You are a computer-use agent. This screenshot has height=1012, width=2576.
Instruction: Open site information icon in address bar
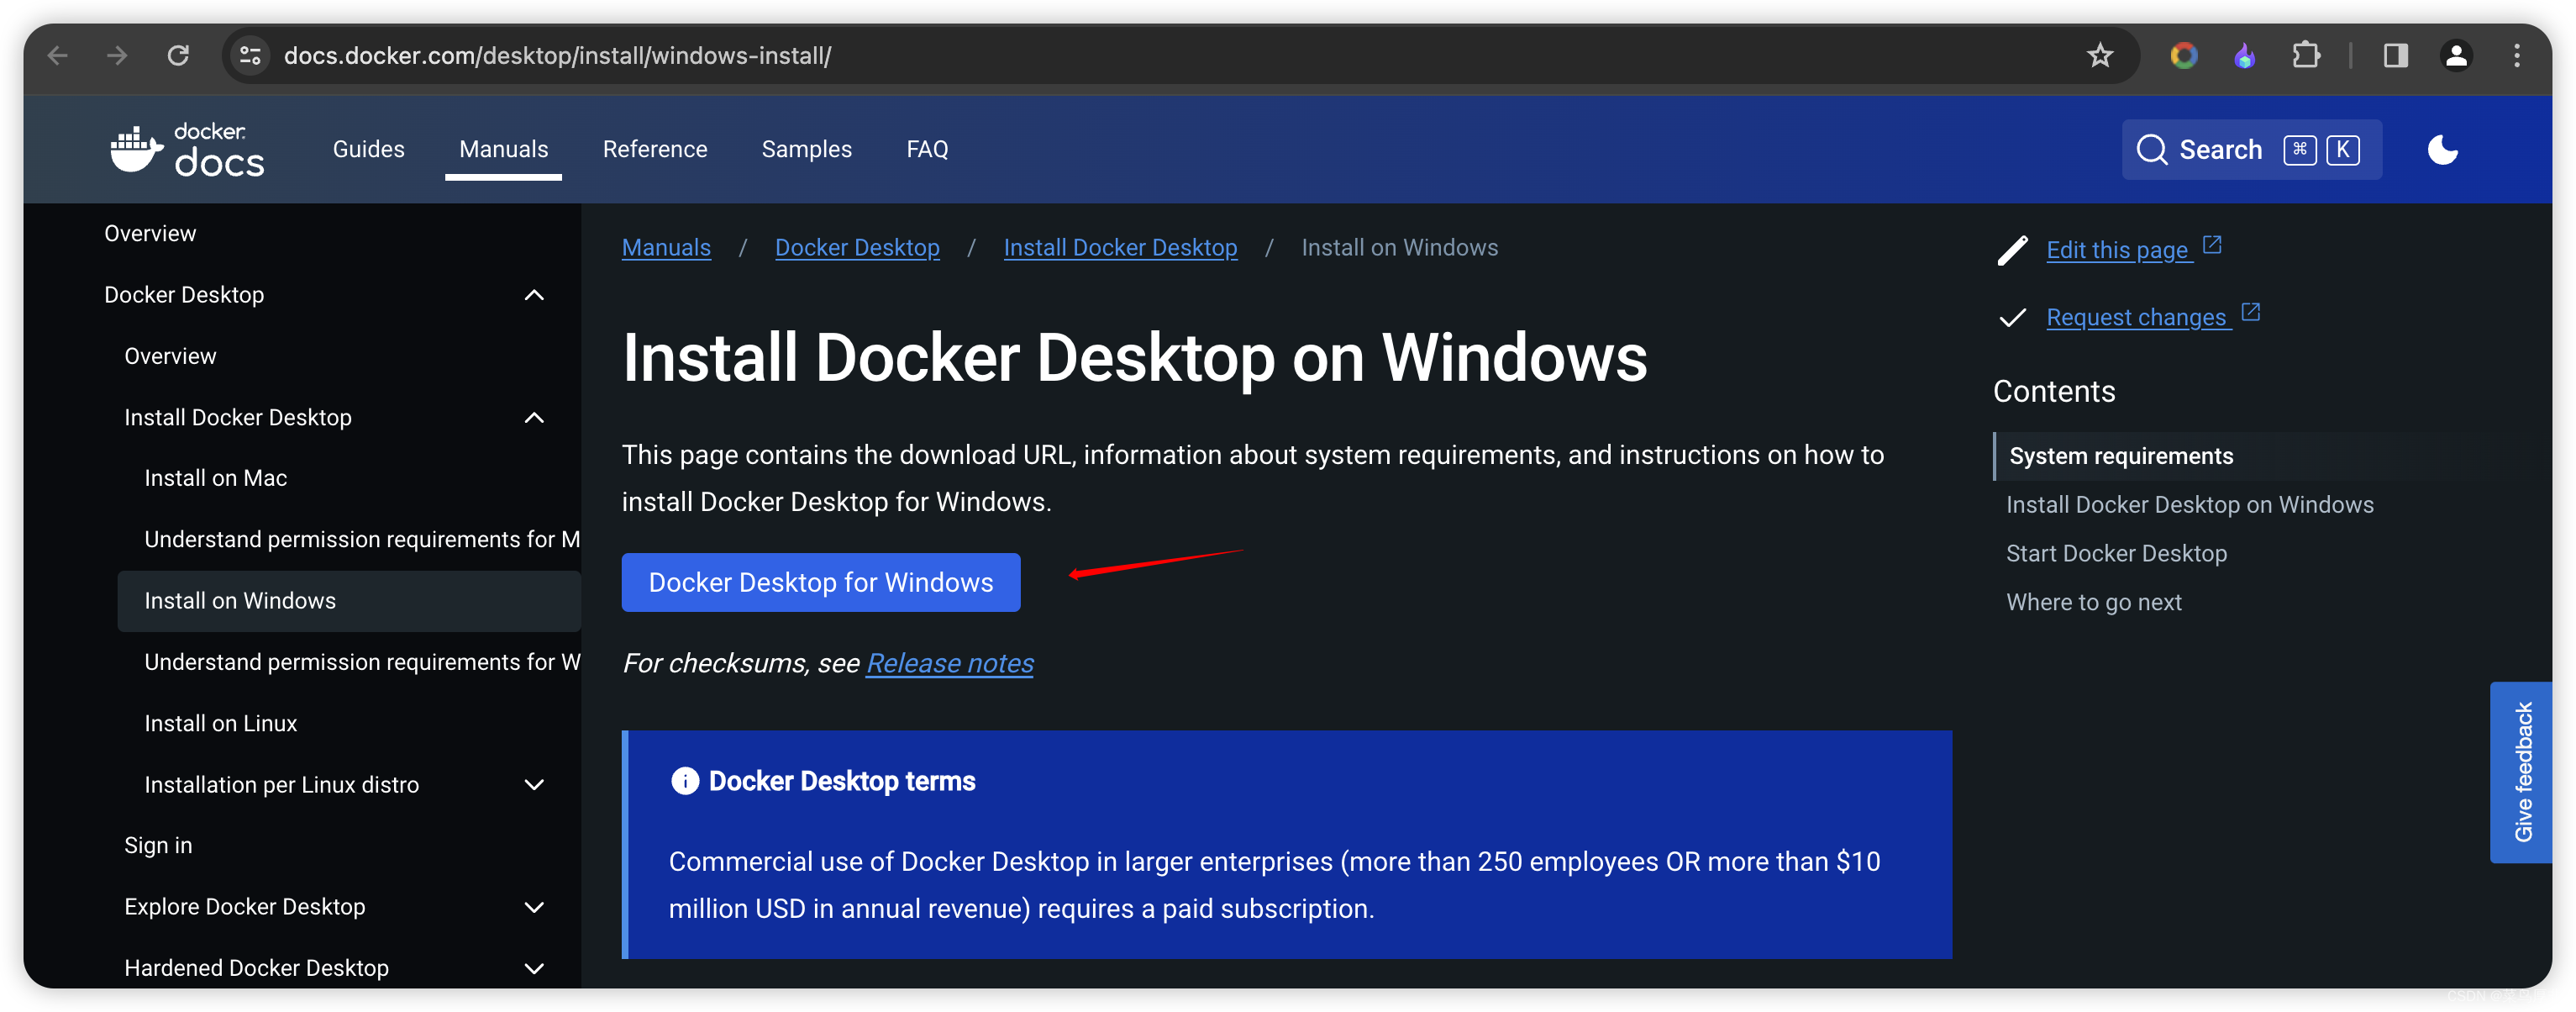pyautogui.click(x=250, y=56)
